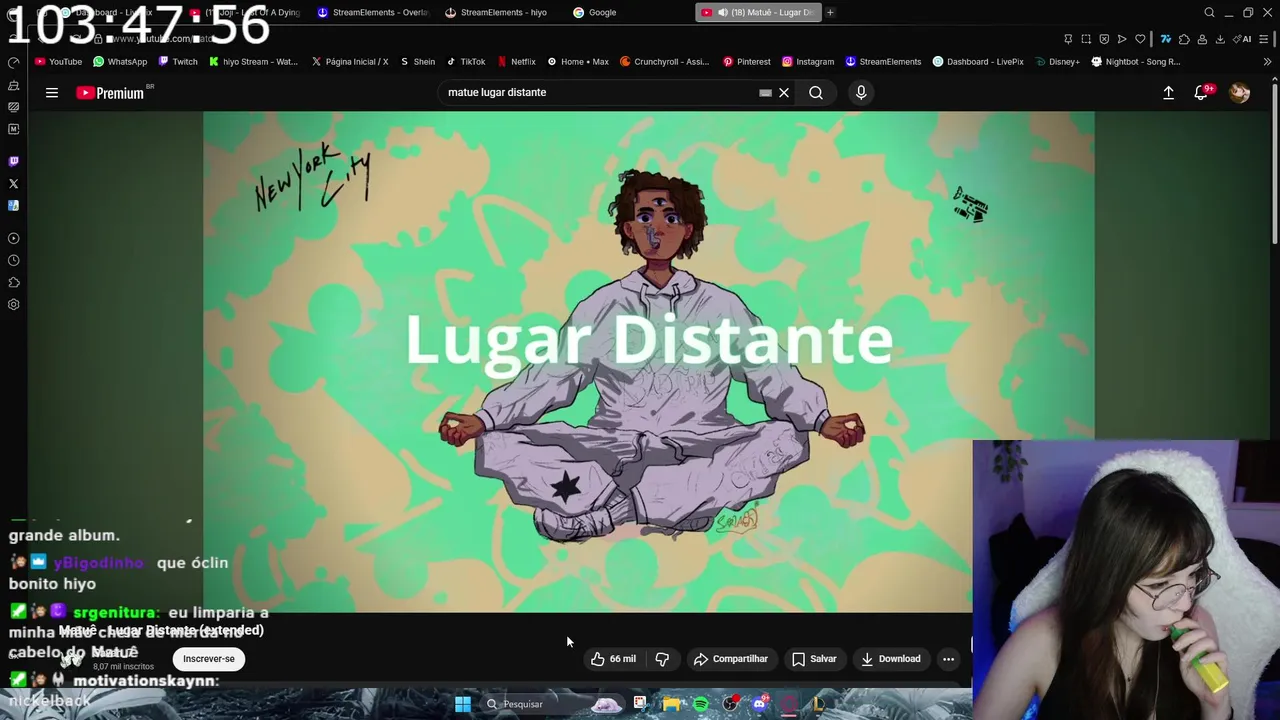Open hiyo Stream Kick bookmark
The height and width of the screenshot is (720, 1280).
(253, 62)
